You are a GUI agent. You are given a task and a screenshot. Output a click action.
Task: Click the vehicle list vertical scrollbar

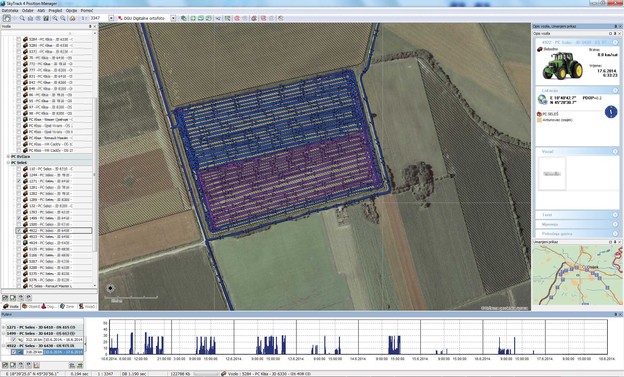pos(95,159)
